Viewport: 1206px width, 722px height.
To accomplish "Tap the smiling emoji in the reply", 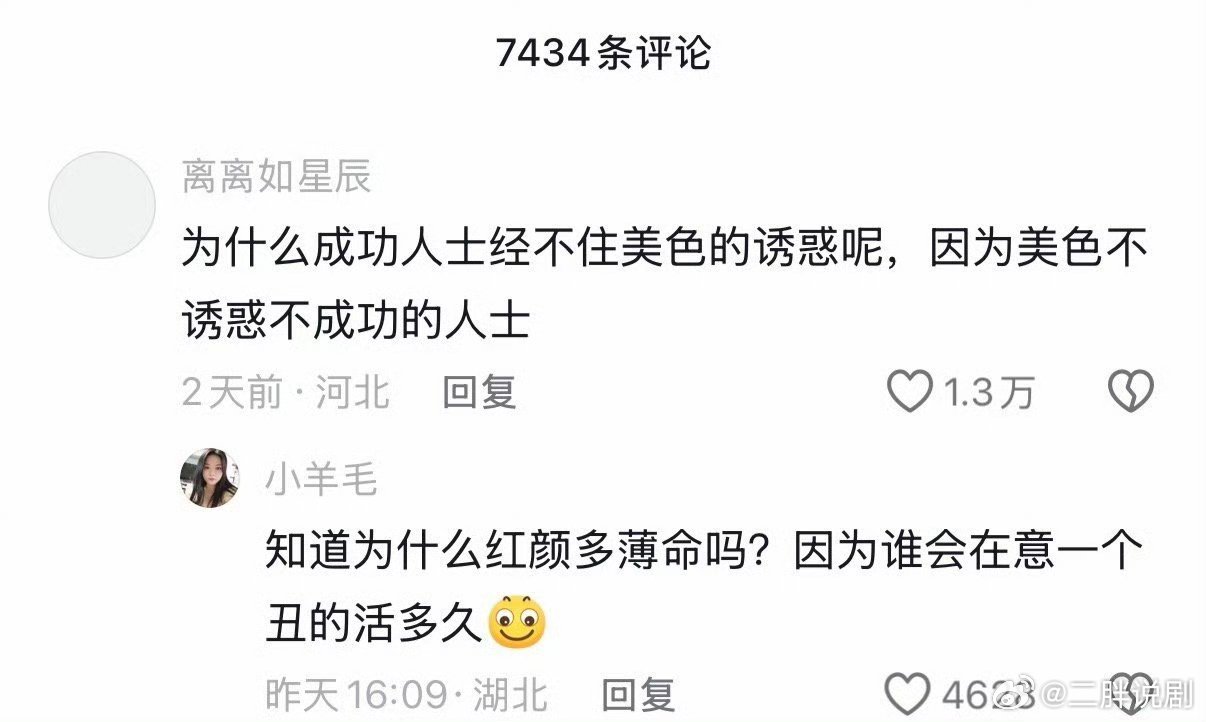I will pos(517,622).
